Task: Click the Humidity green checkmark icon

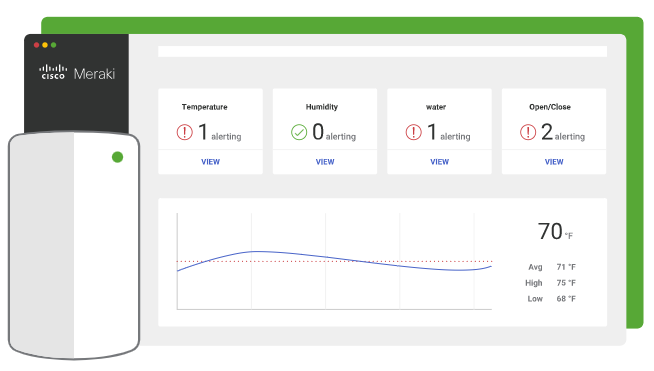Action: point(299,132)
